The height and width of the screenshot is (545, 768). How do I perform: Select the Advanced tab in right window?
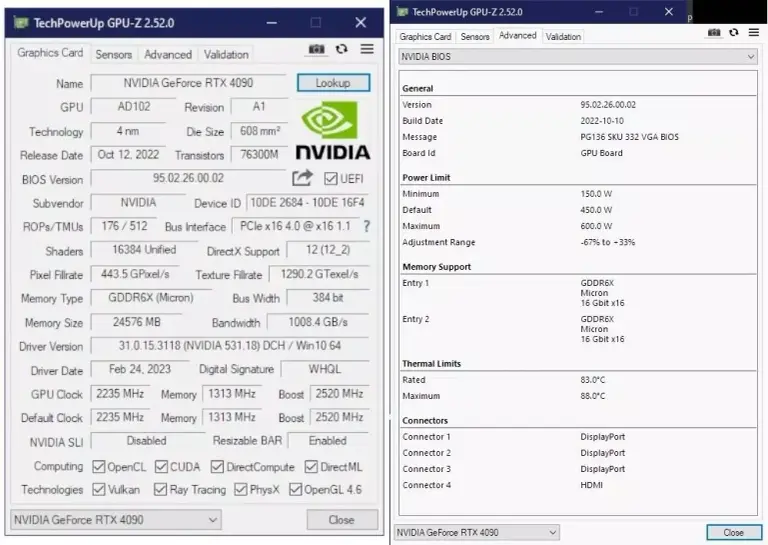[518, 35]
